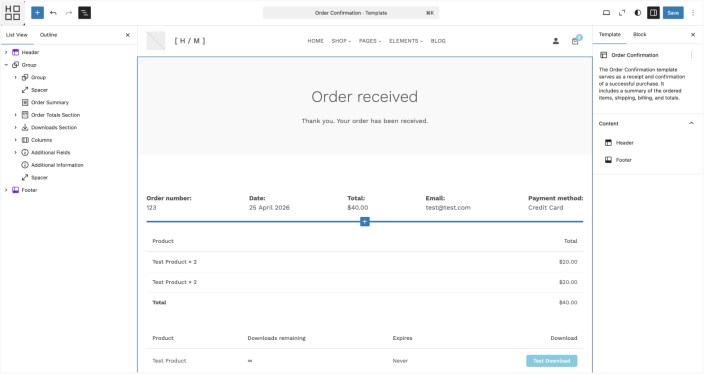Collapse the top-level Group item
This screenshot has height=374, width=704.
click(x=6, y=65)
